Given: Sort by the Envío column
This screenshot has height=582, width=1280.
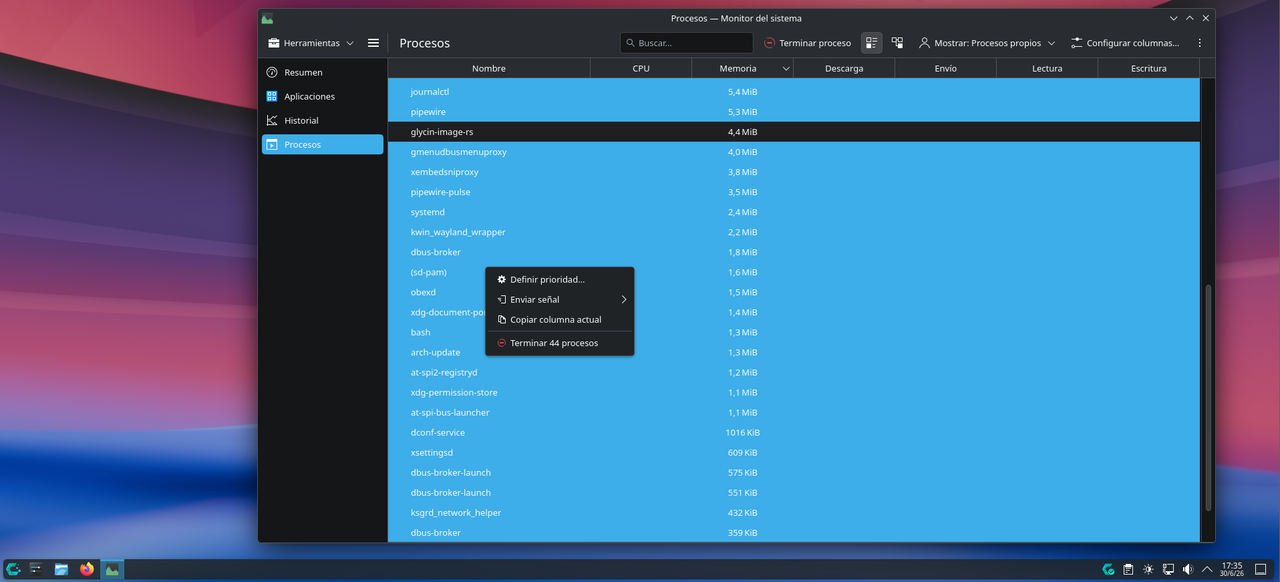Looking at the screenshot, I should pyautogui.click(x=945, y=68).
